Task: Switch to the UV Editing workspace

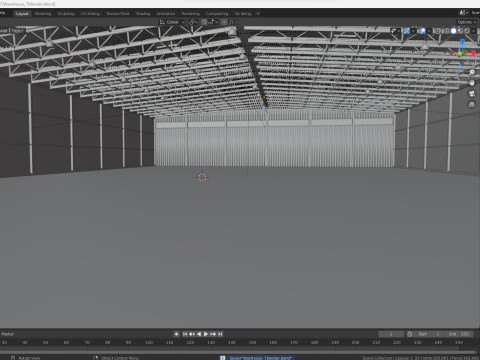Action: [x=90, y=14]
